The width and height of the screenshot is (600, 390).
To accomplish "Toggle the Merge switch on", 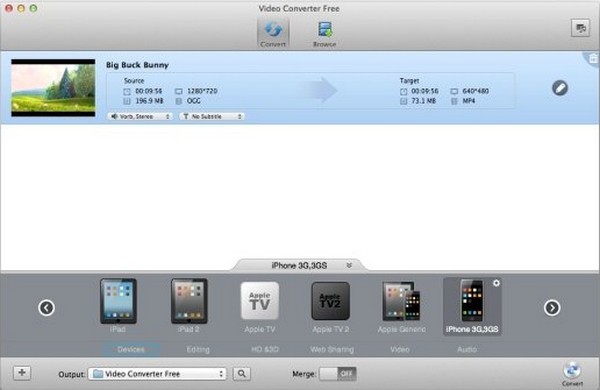I will (x=338, y=374).
